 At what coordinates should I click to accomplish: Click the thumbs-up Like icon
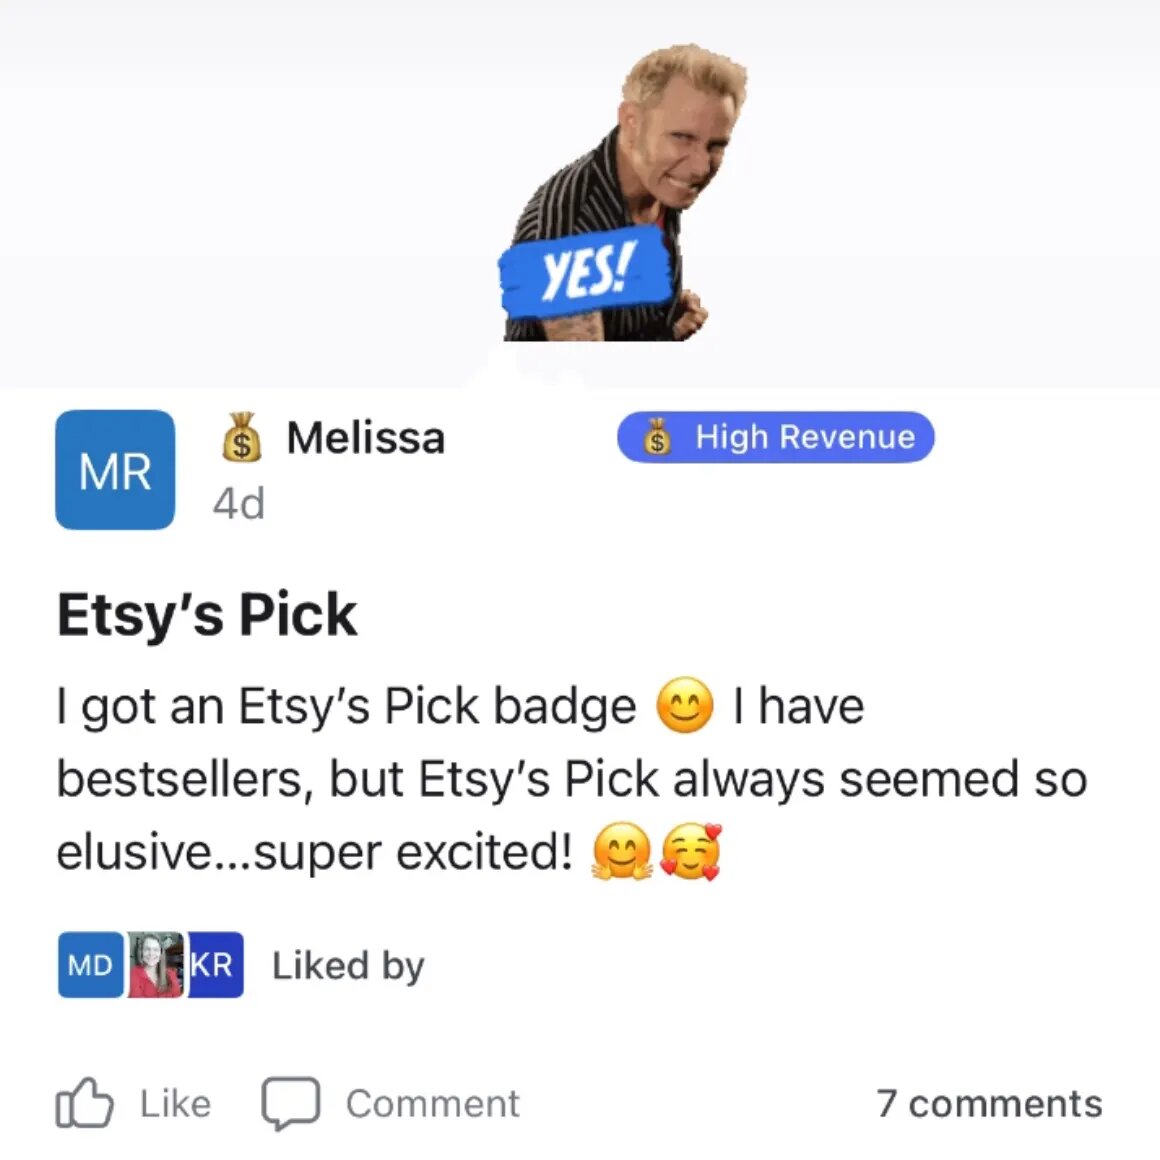point(84,1102)
